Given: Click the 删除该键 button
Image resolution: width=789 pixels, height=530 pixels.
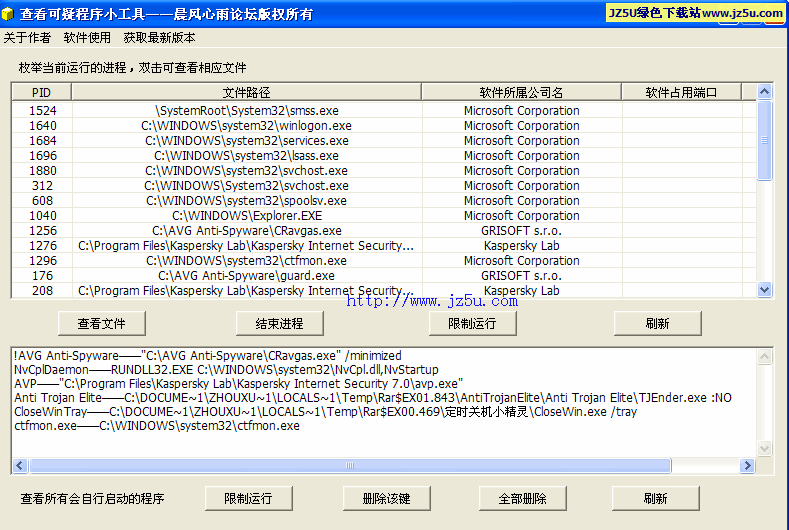Looking at the screenshot, I should (385, 498).
